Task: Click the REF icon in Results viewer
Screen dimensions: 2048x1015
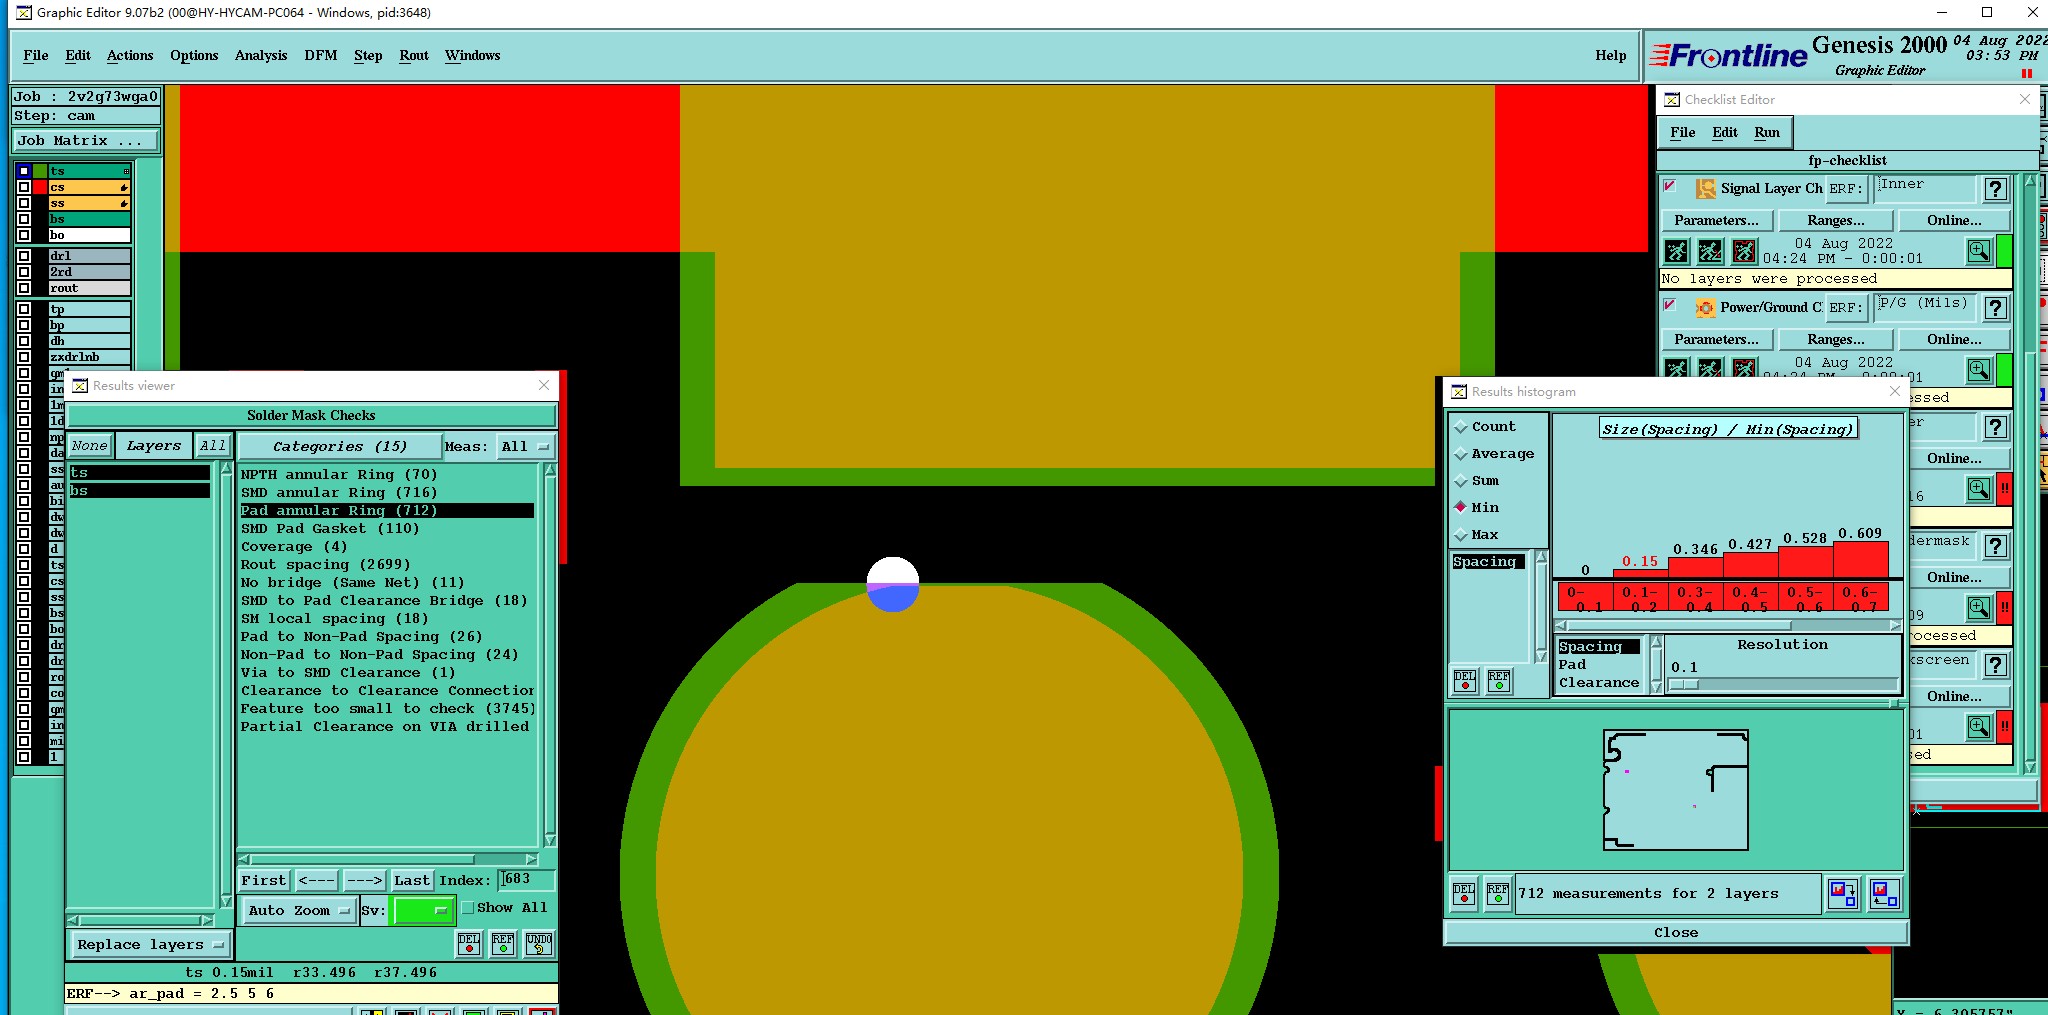Action: click(503, 943)
